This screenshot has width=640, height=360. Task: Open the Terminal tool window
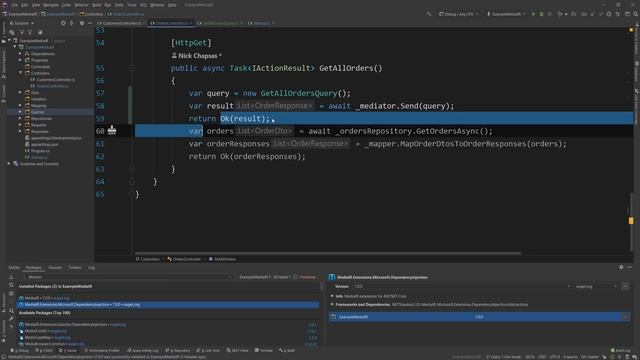264,350
